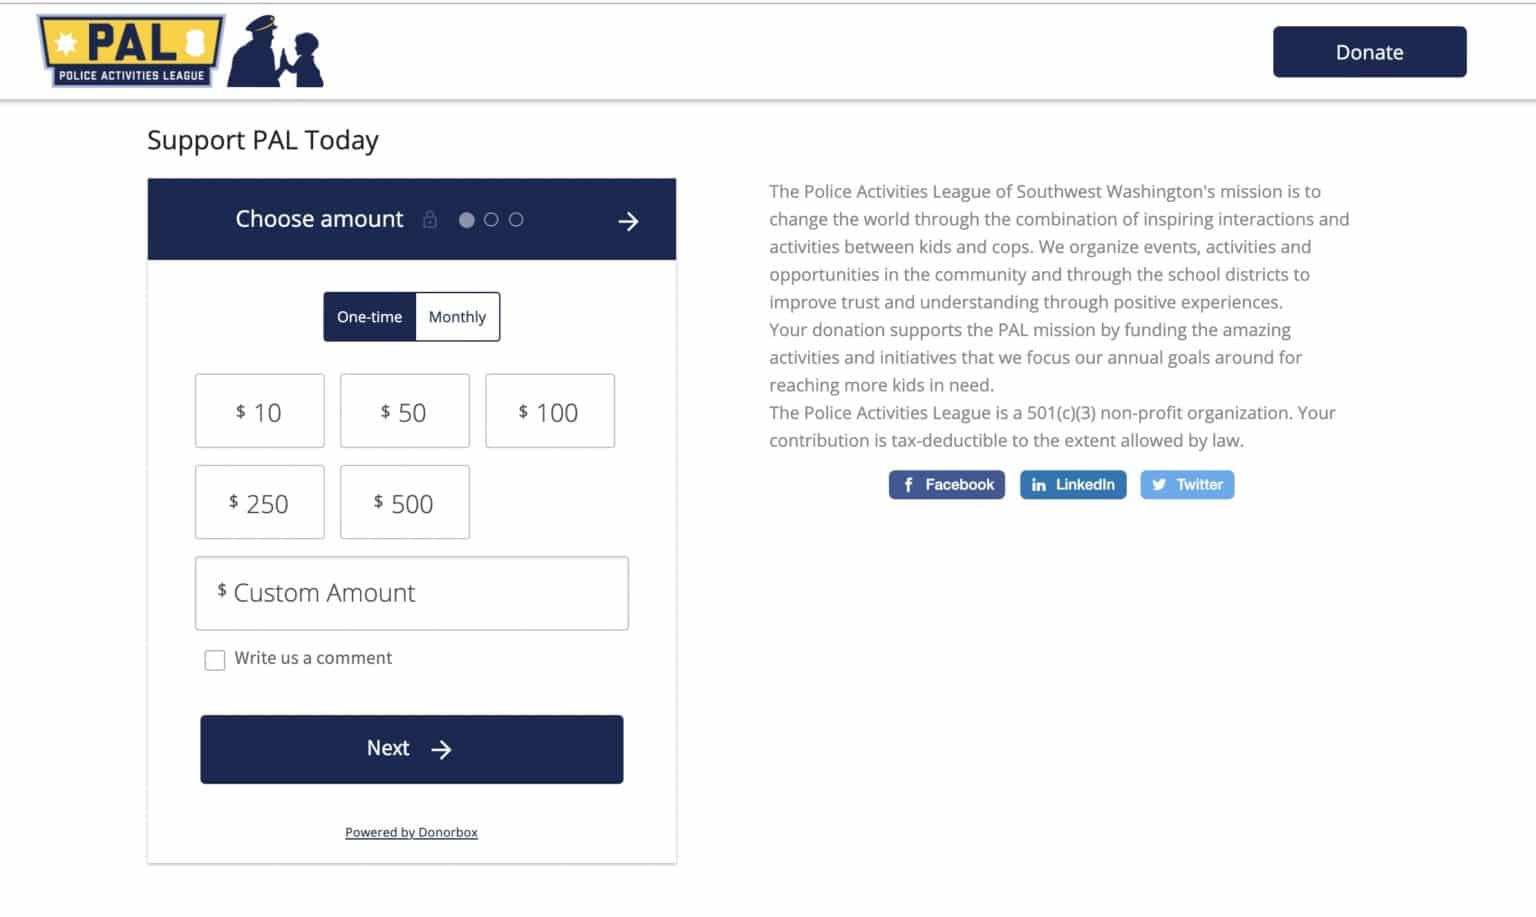This screenshot has width=1536, height=917.
Task: Share on Facebook
Action: click(947, 485)
